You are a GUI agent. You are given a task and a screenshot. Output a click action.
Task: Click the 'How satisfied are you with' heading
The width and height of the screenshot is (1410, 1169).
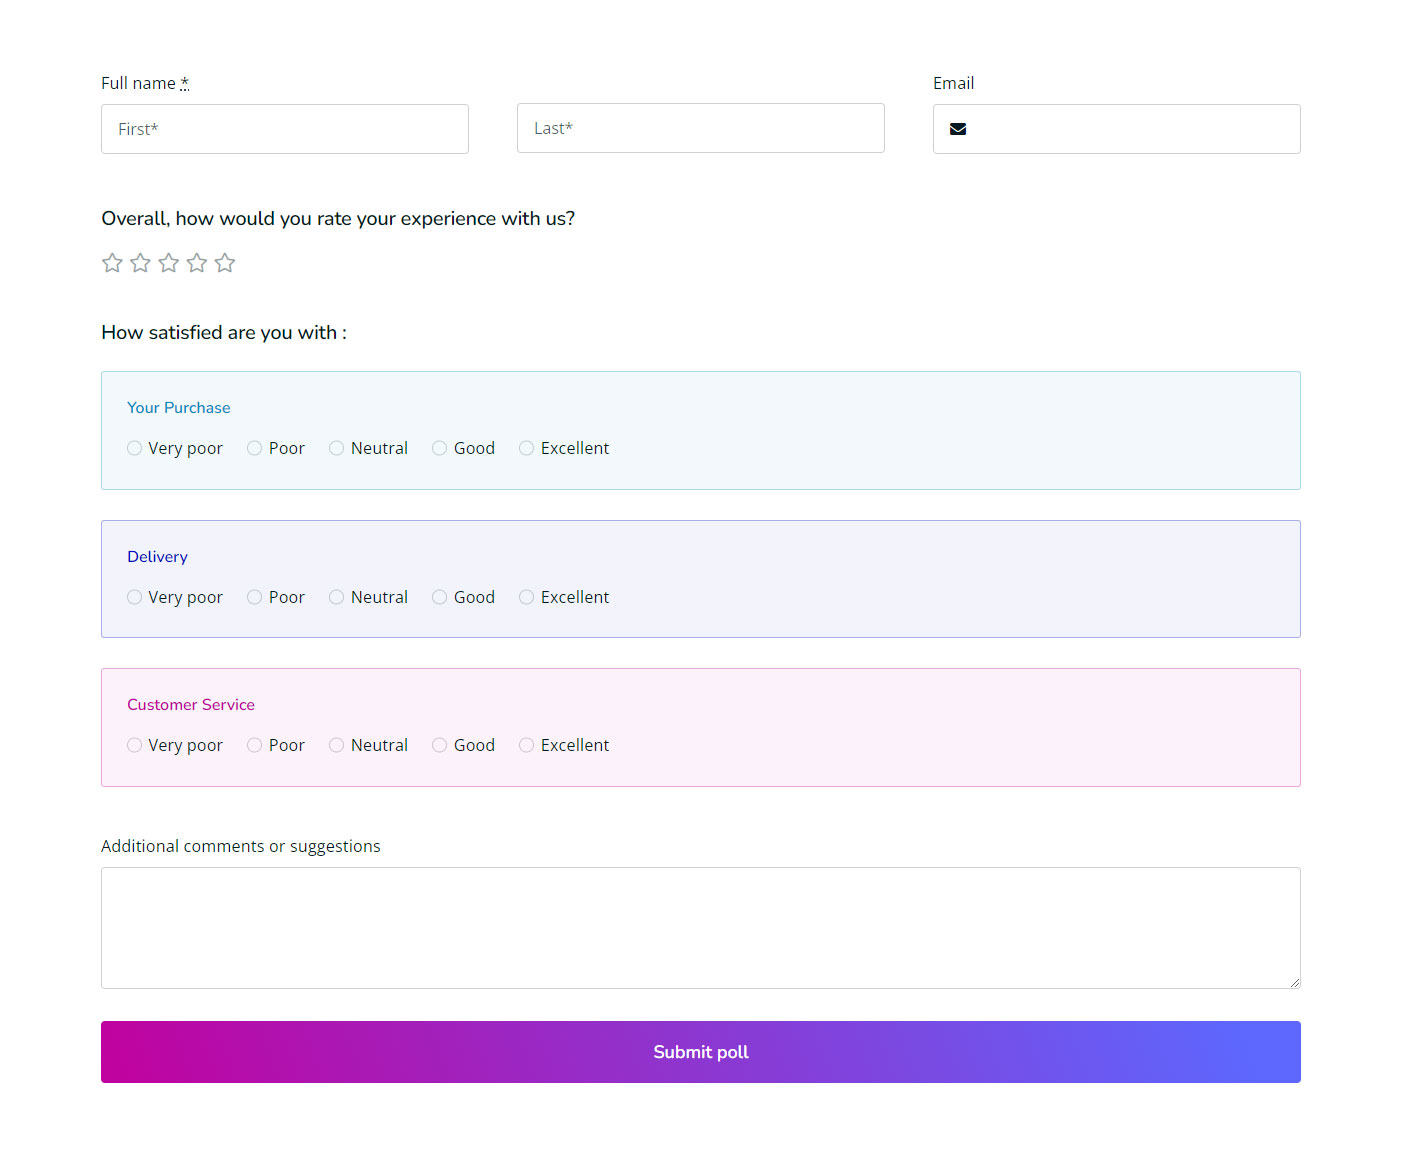(x=224, y=333)
